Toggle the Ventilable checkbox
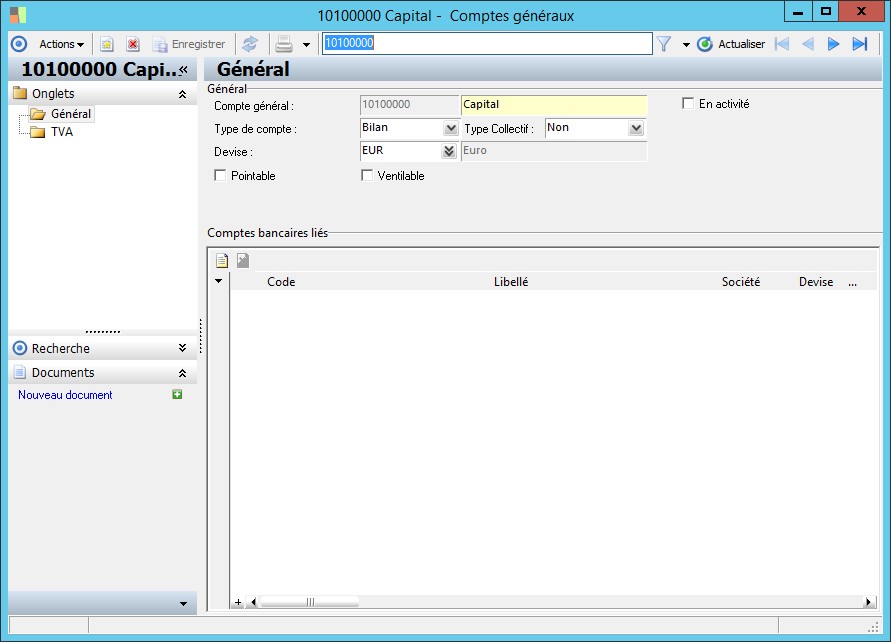The image size is (891, 642). point(367,176)
